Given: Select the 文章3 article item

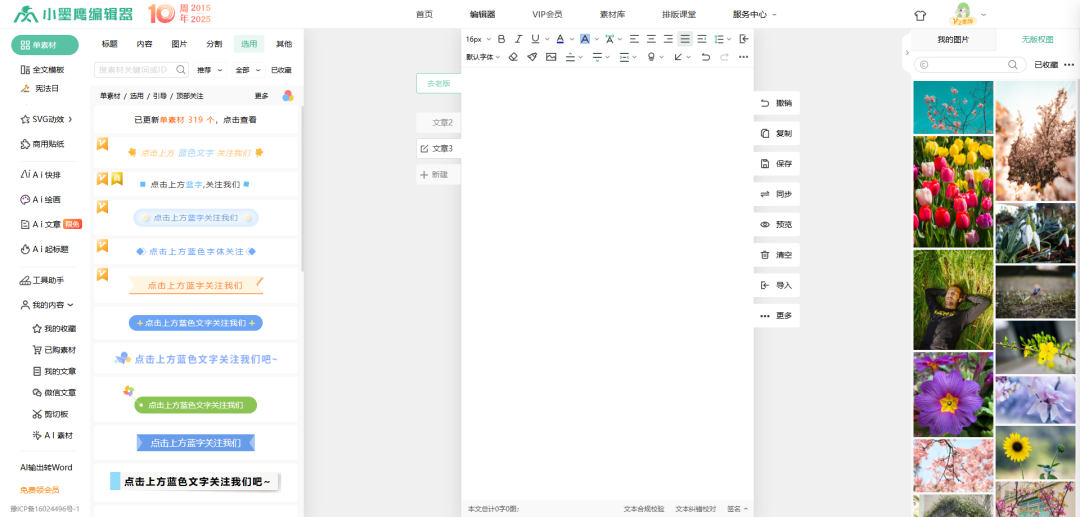Looking at the screenshot, I should point(439,148).
